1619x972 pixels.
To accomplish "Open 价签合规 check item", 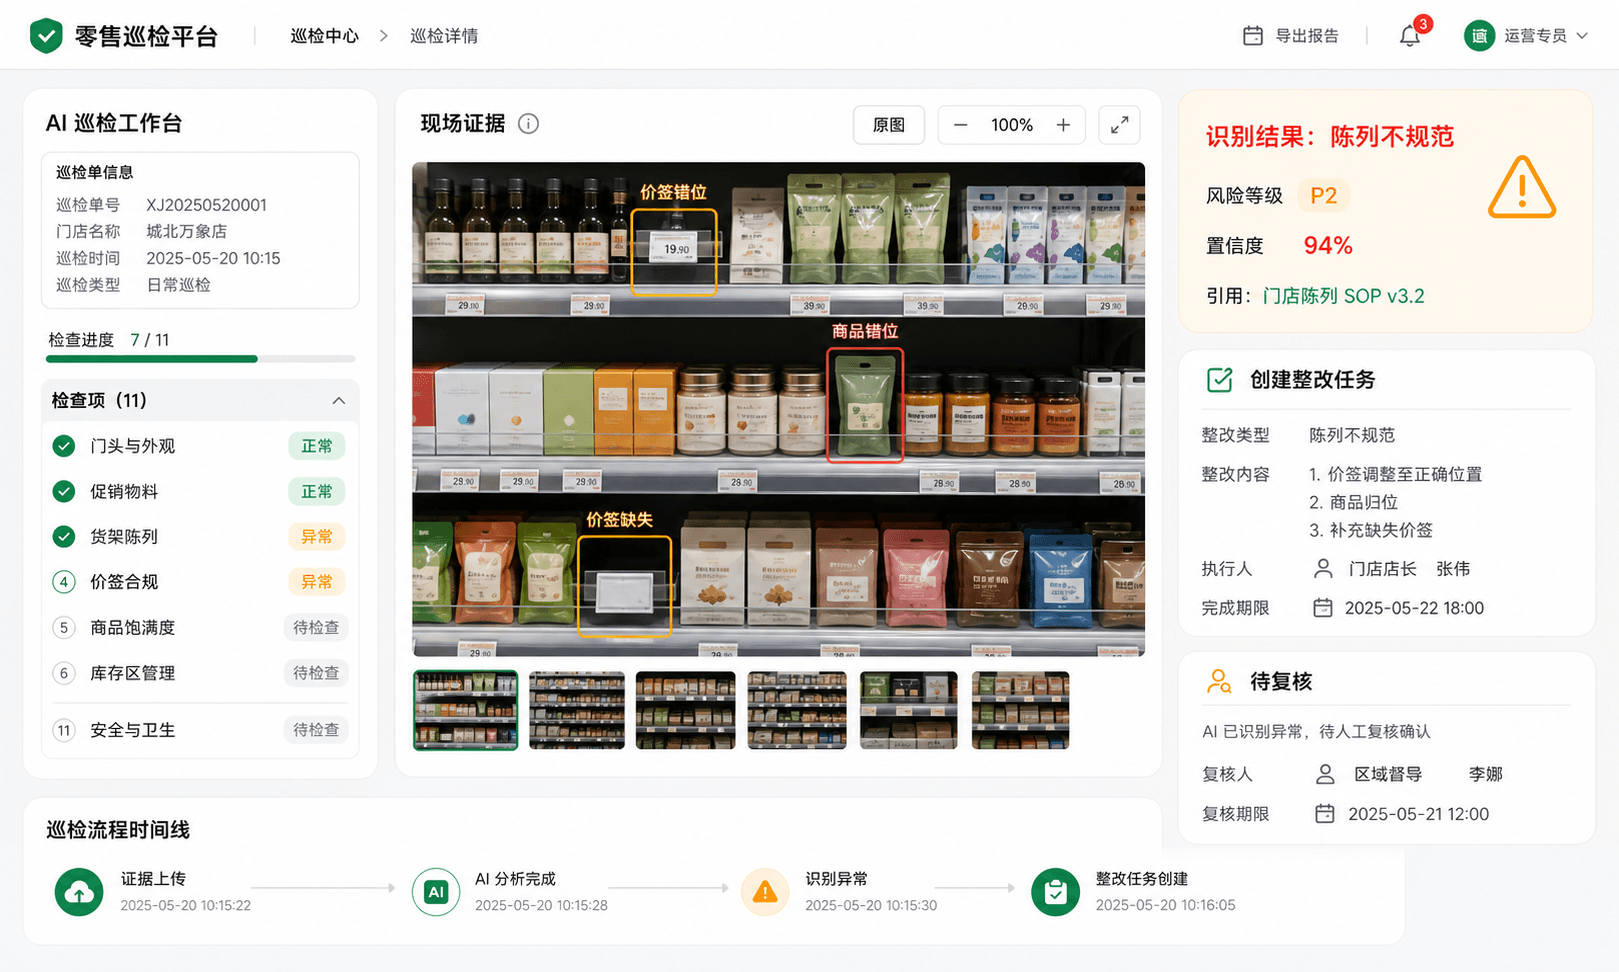I will 199,582.
